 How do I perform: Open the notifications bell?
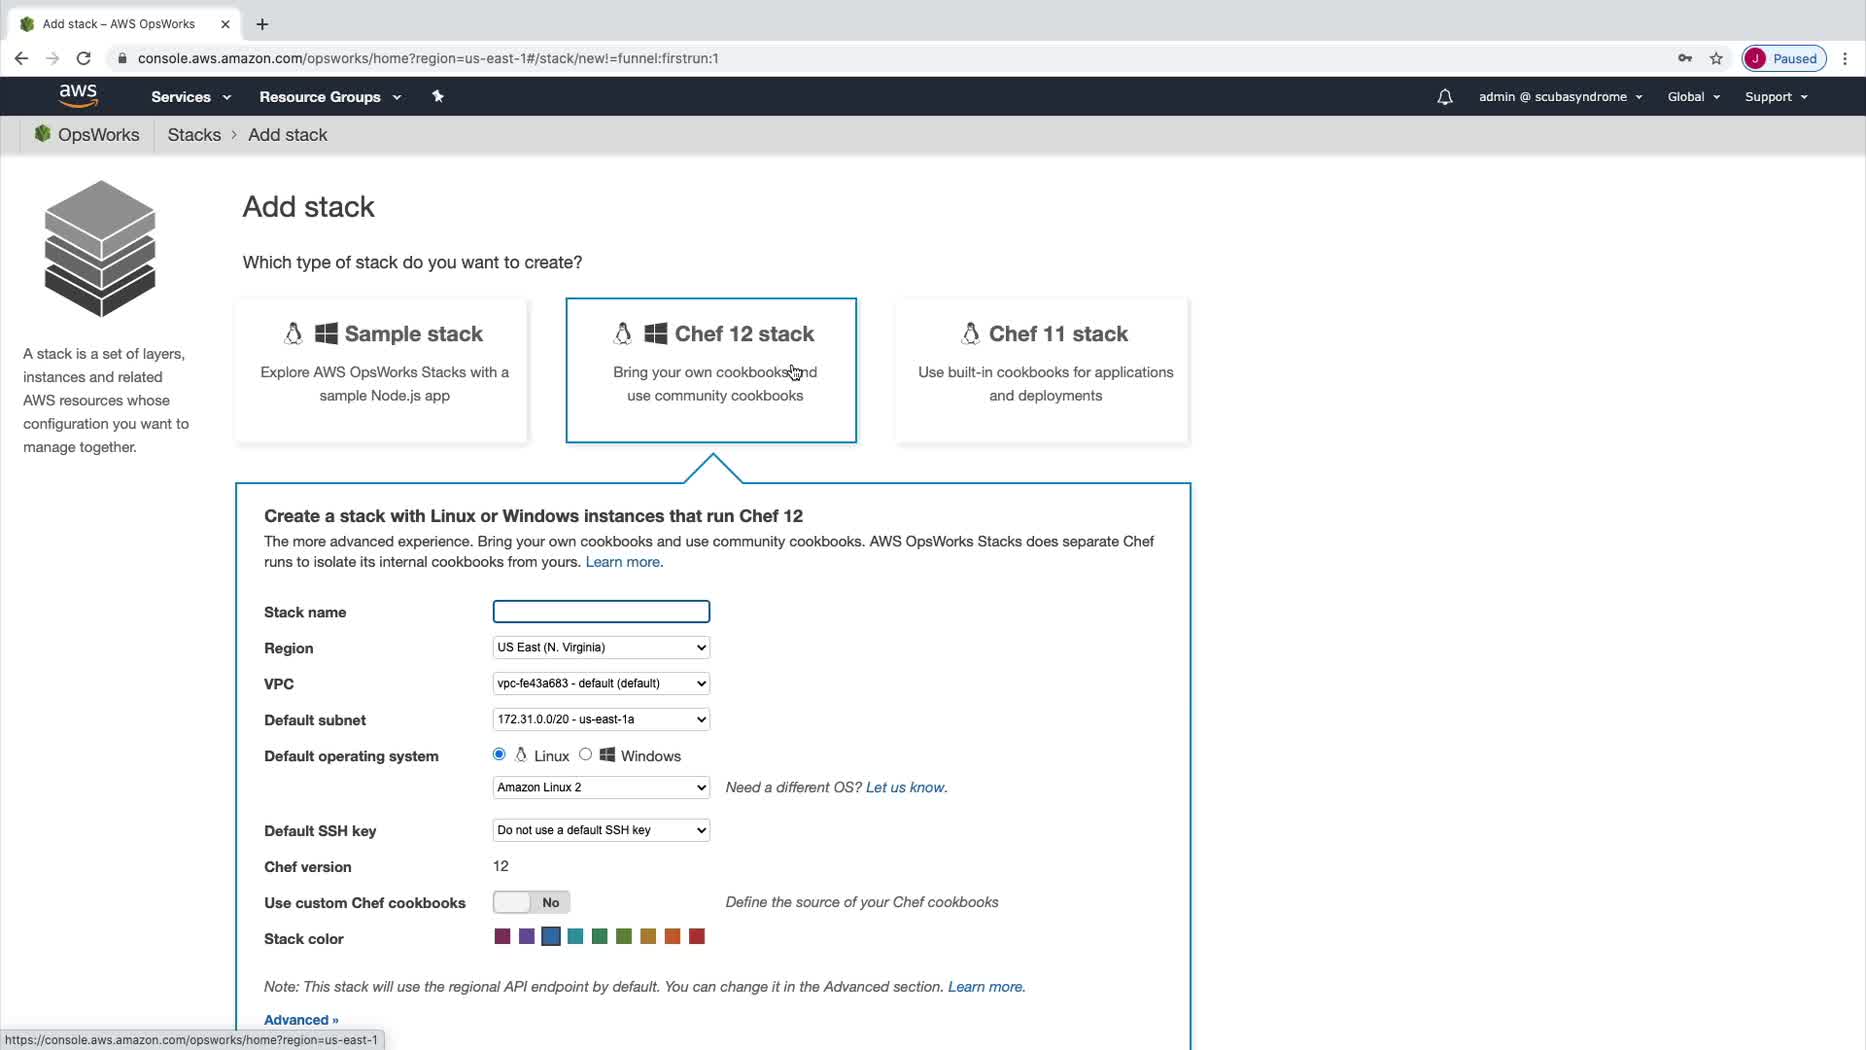tap(1444, 97)
